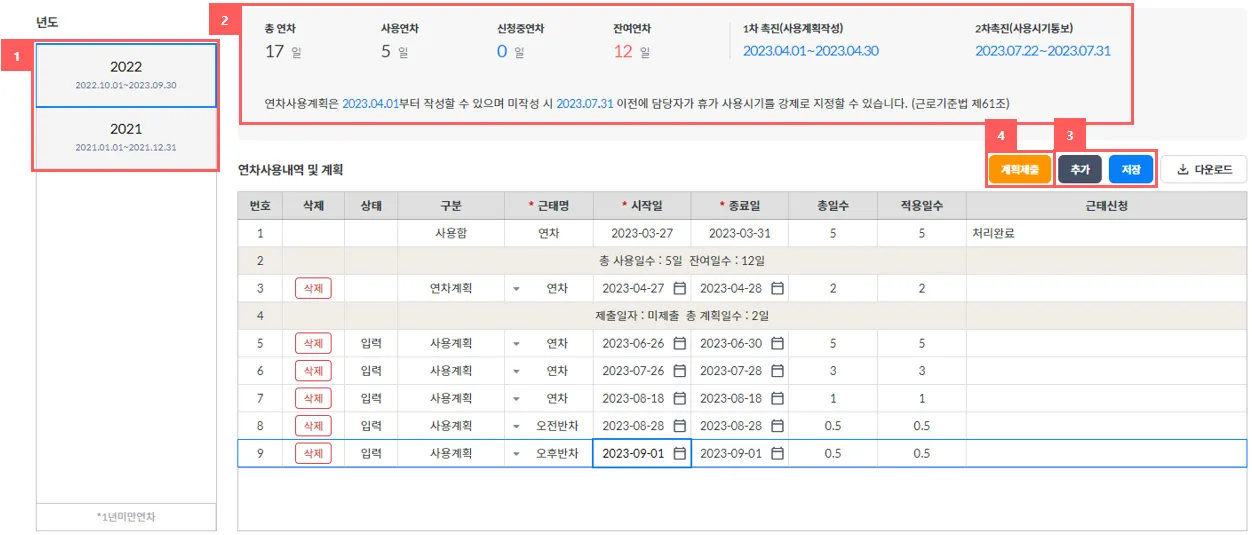Click 처리완료 cell in row 1

(1106, 233)
